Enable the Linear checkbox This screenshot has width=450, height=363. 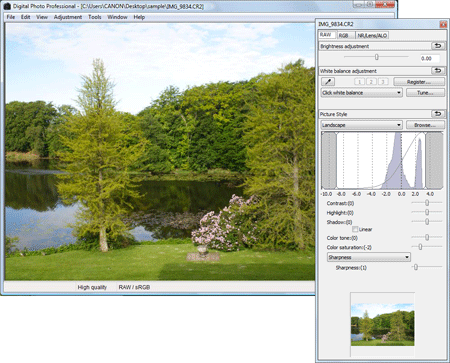(355, 229)
